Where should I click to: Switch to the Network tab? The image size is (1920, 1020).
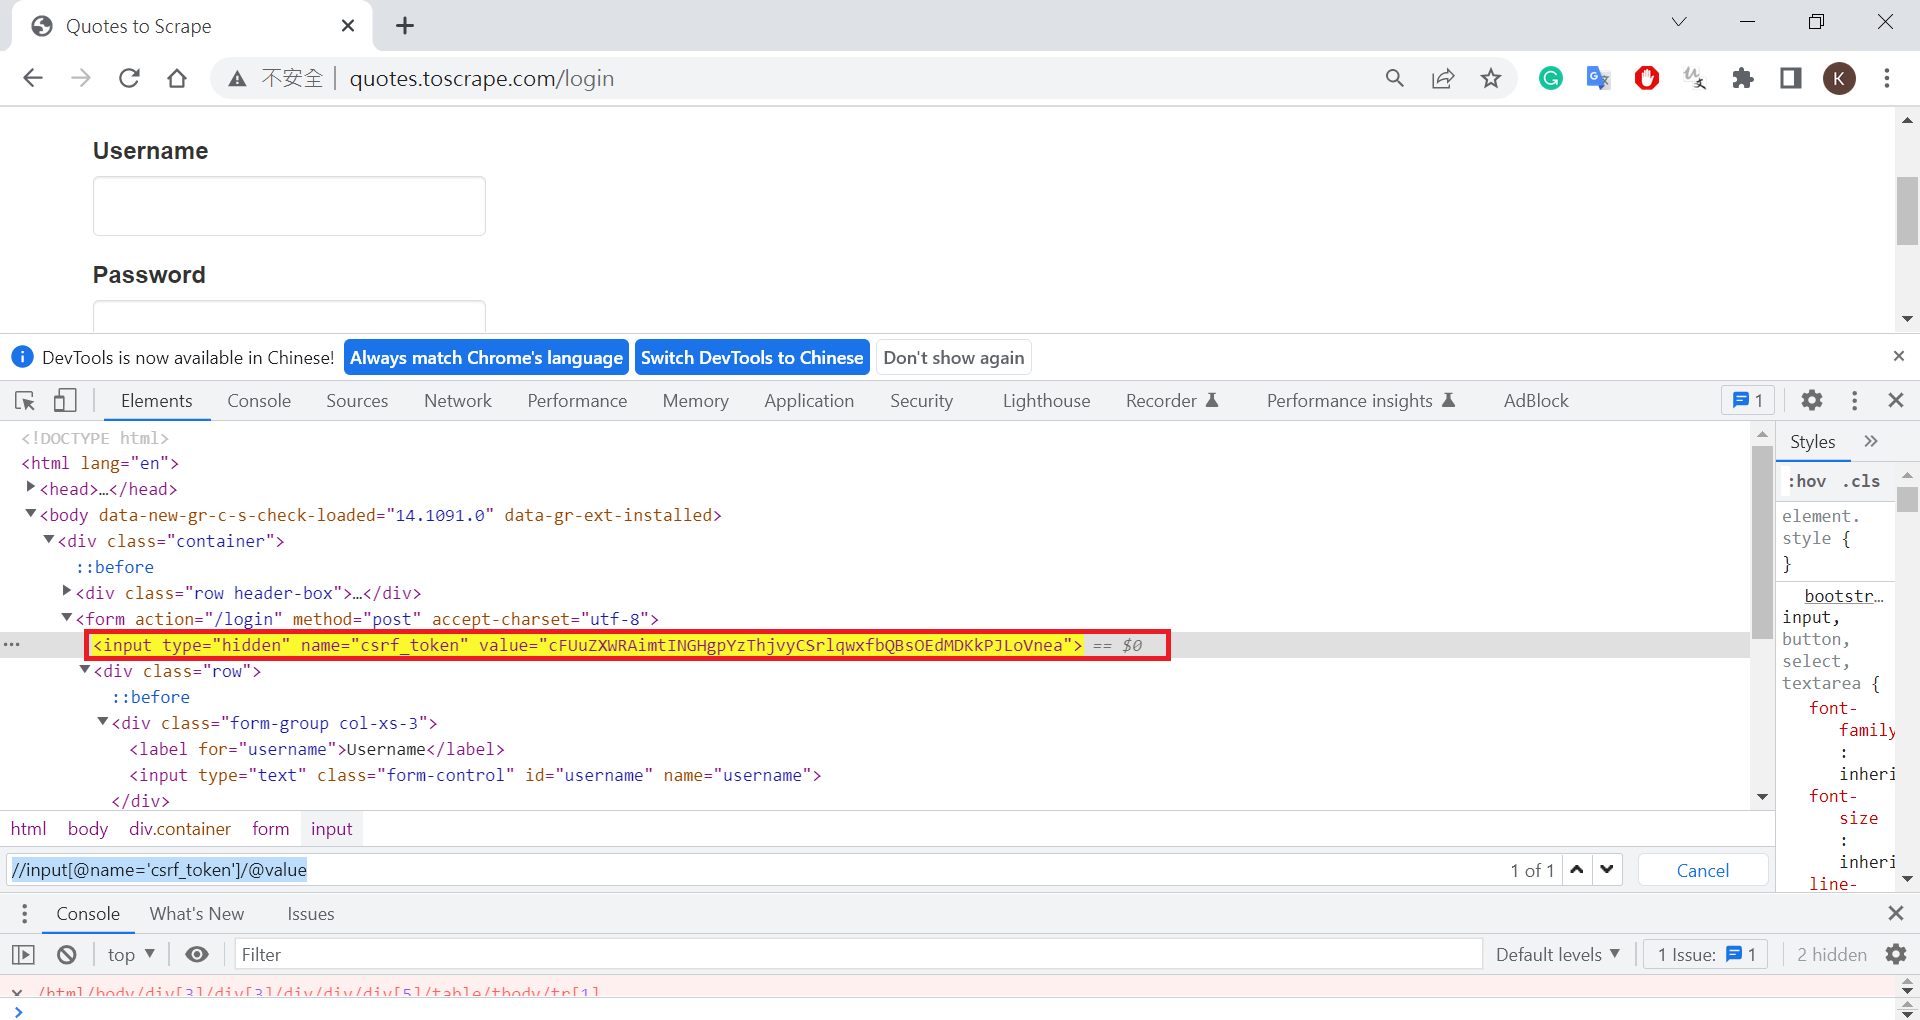[x=457, y=401]
